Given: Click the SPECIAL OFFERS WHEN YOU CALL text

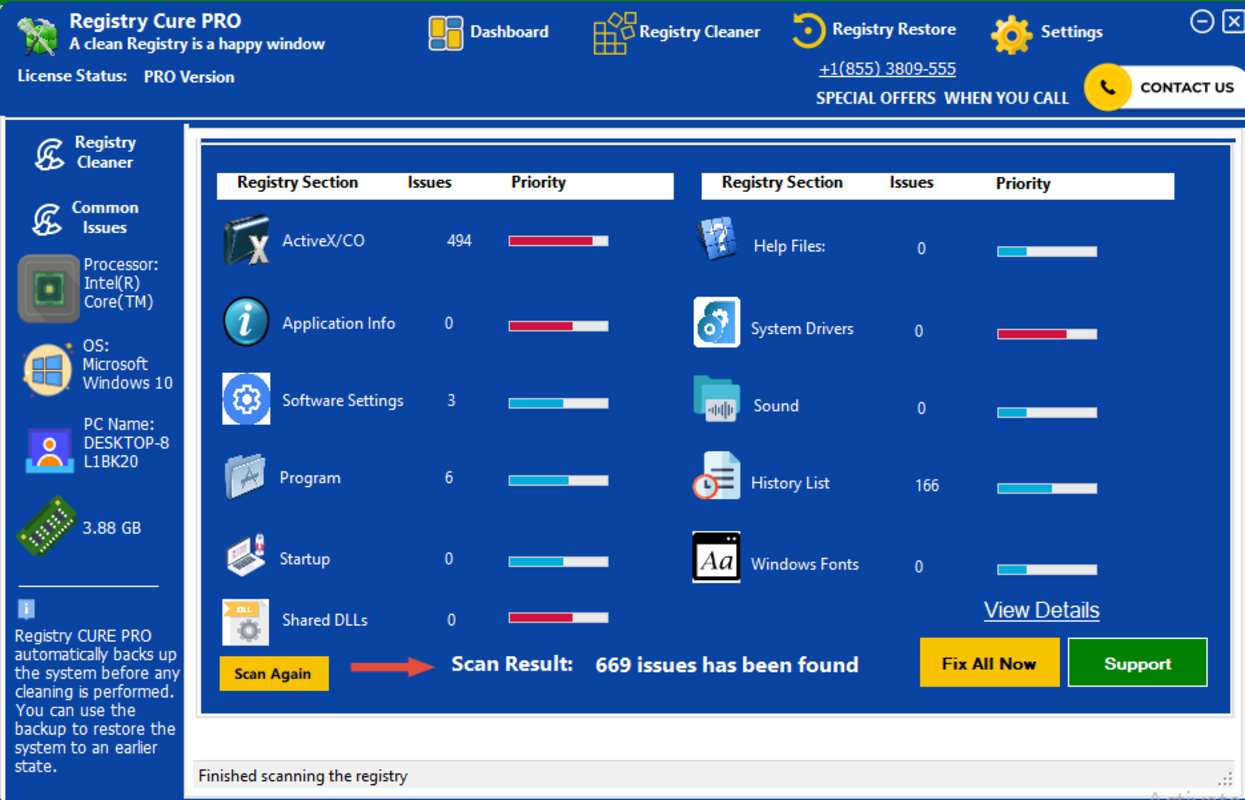Looking at the screenshot, I should point(942,98).
